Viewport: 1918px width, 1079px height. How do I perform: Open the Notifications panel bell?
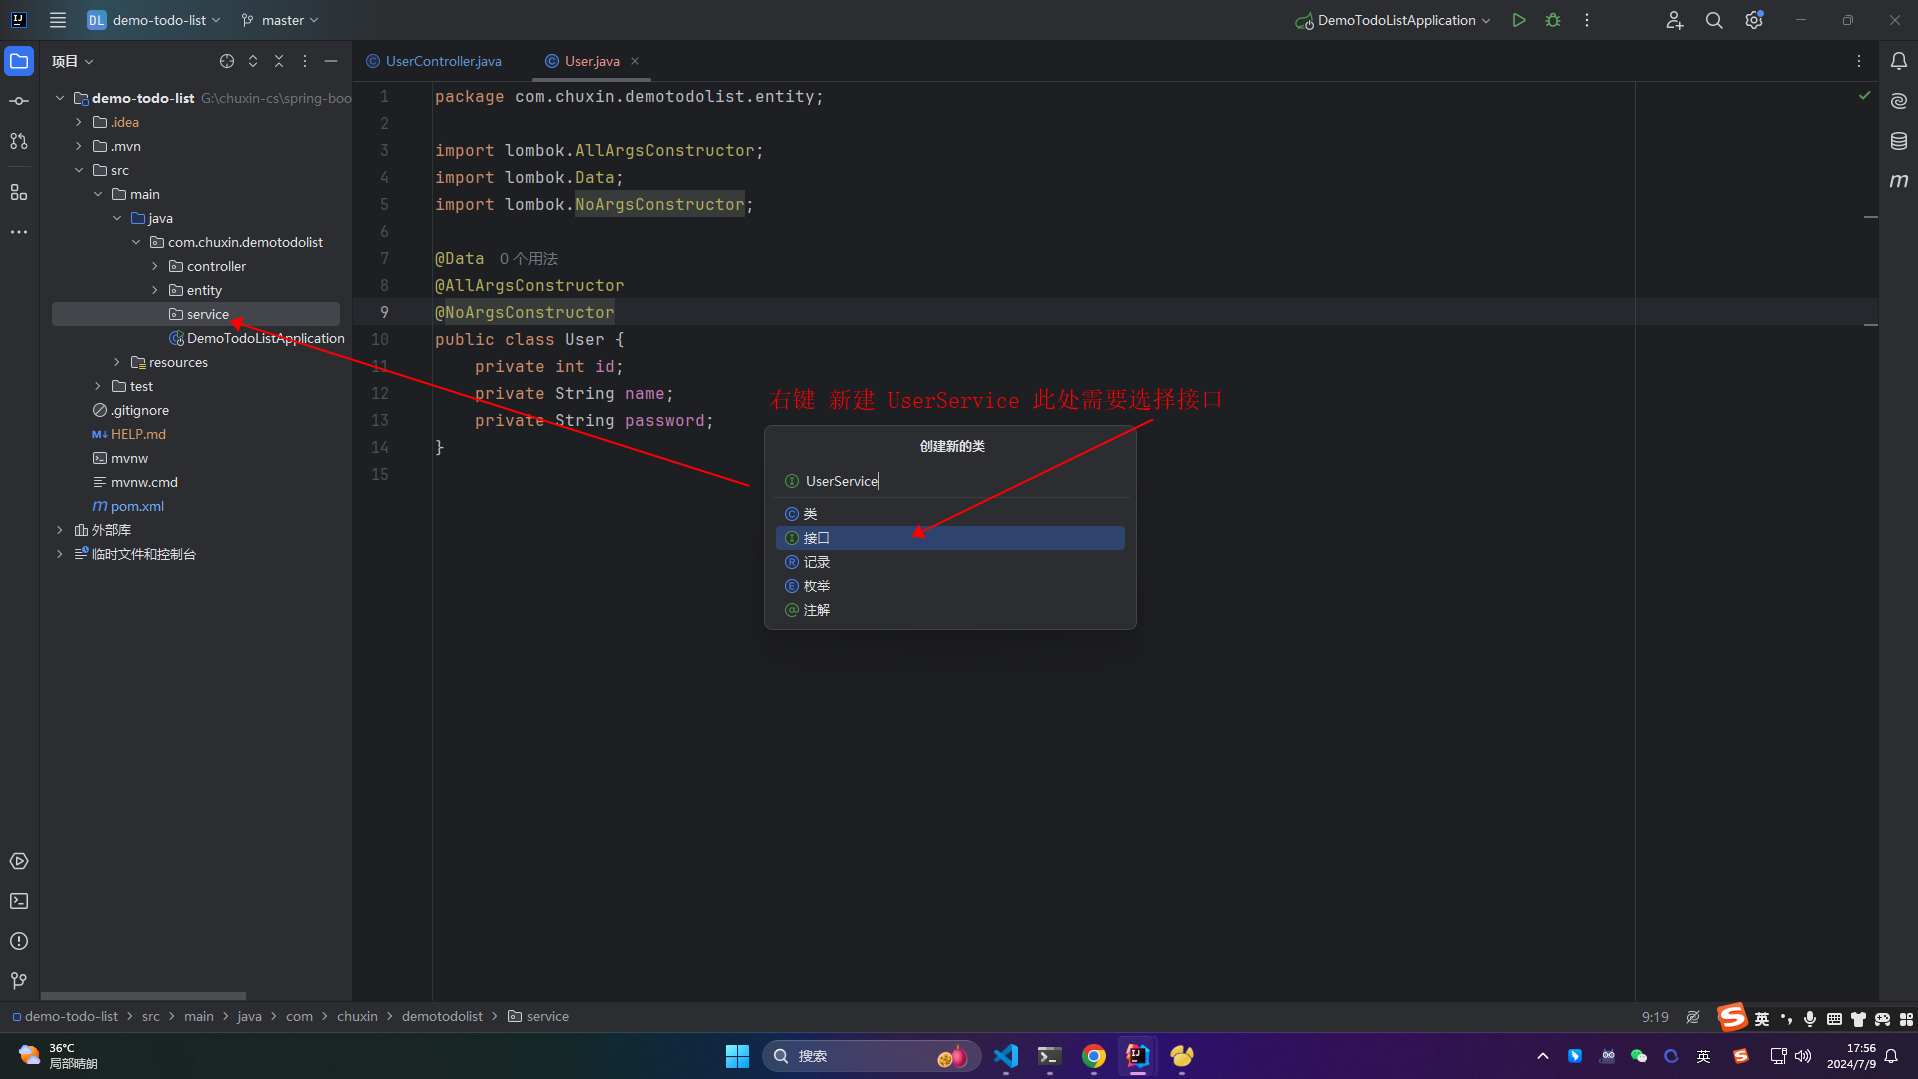(1898, 61)
